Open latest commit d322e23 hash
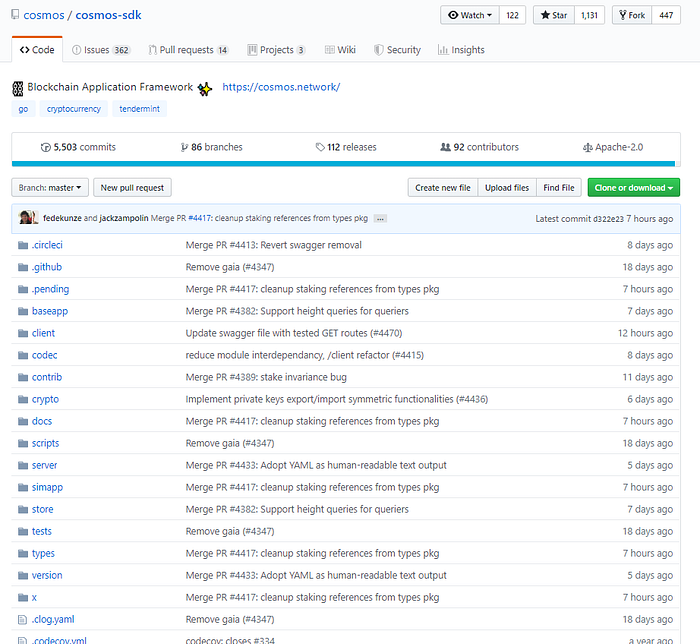 click(608, 219)
